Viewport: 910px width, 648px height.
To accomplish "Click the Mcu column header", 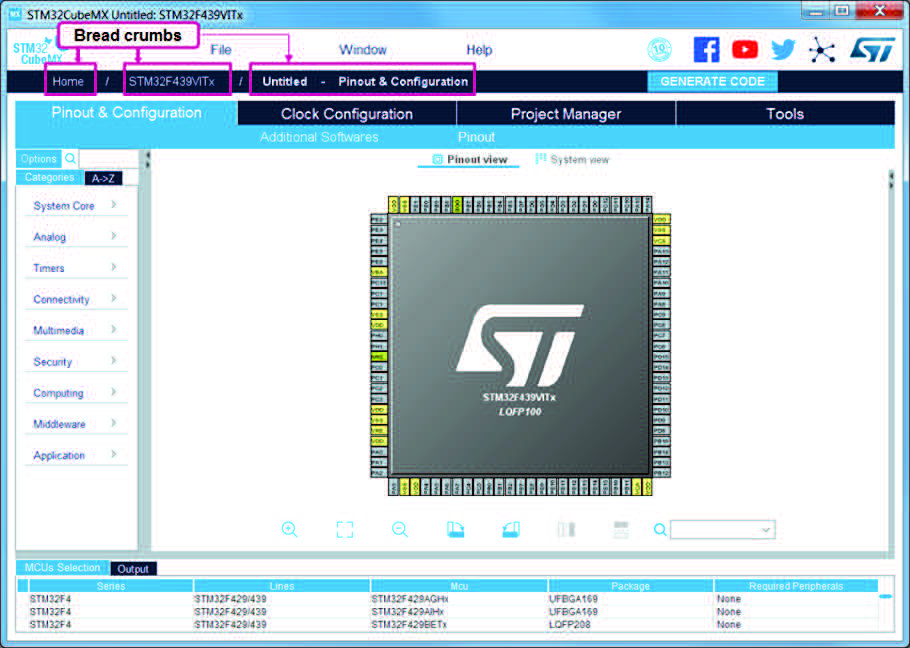I will point(459,586).
